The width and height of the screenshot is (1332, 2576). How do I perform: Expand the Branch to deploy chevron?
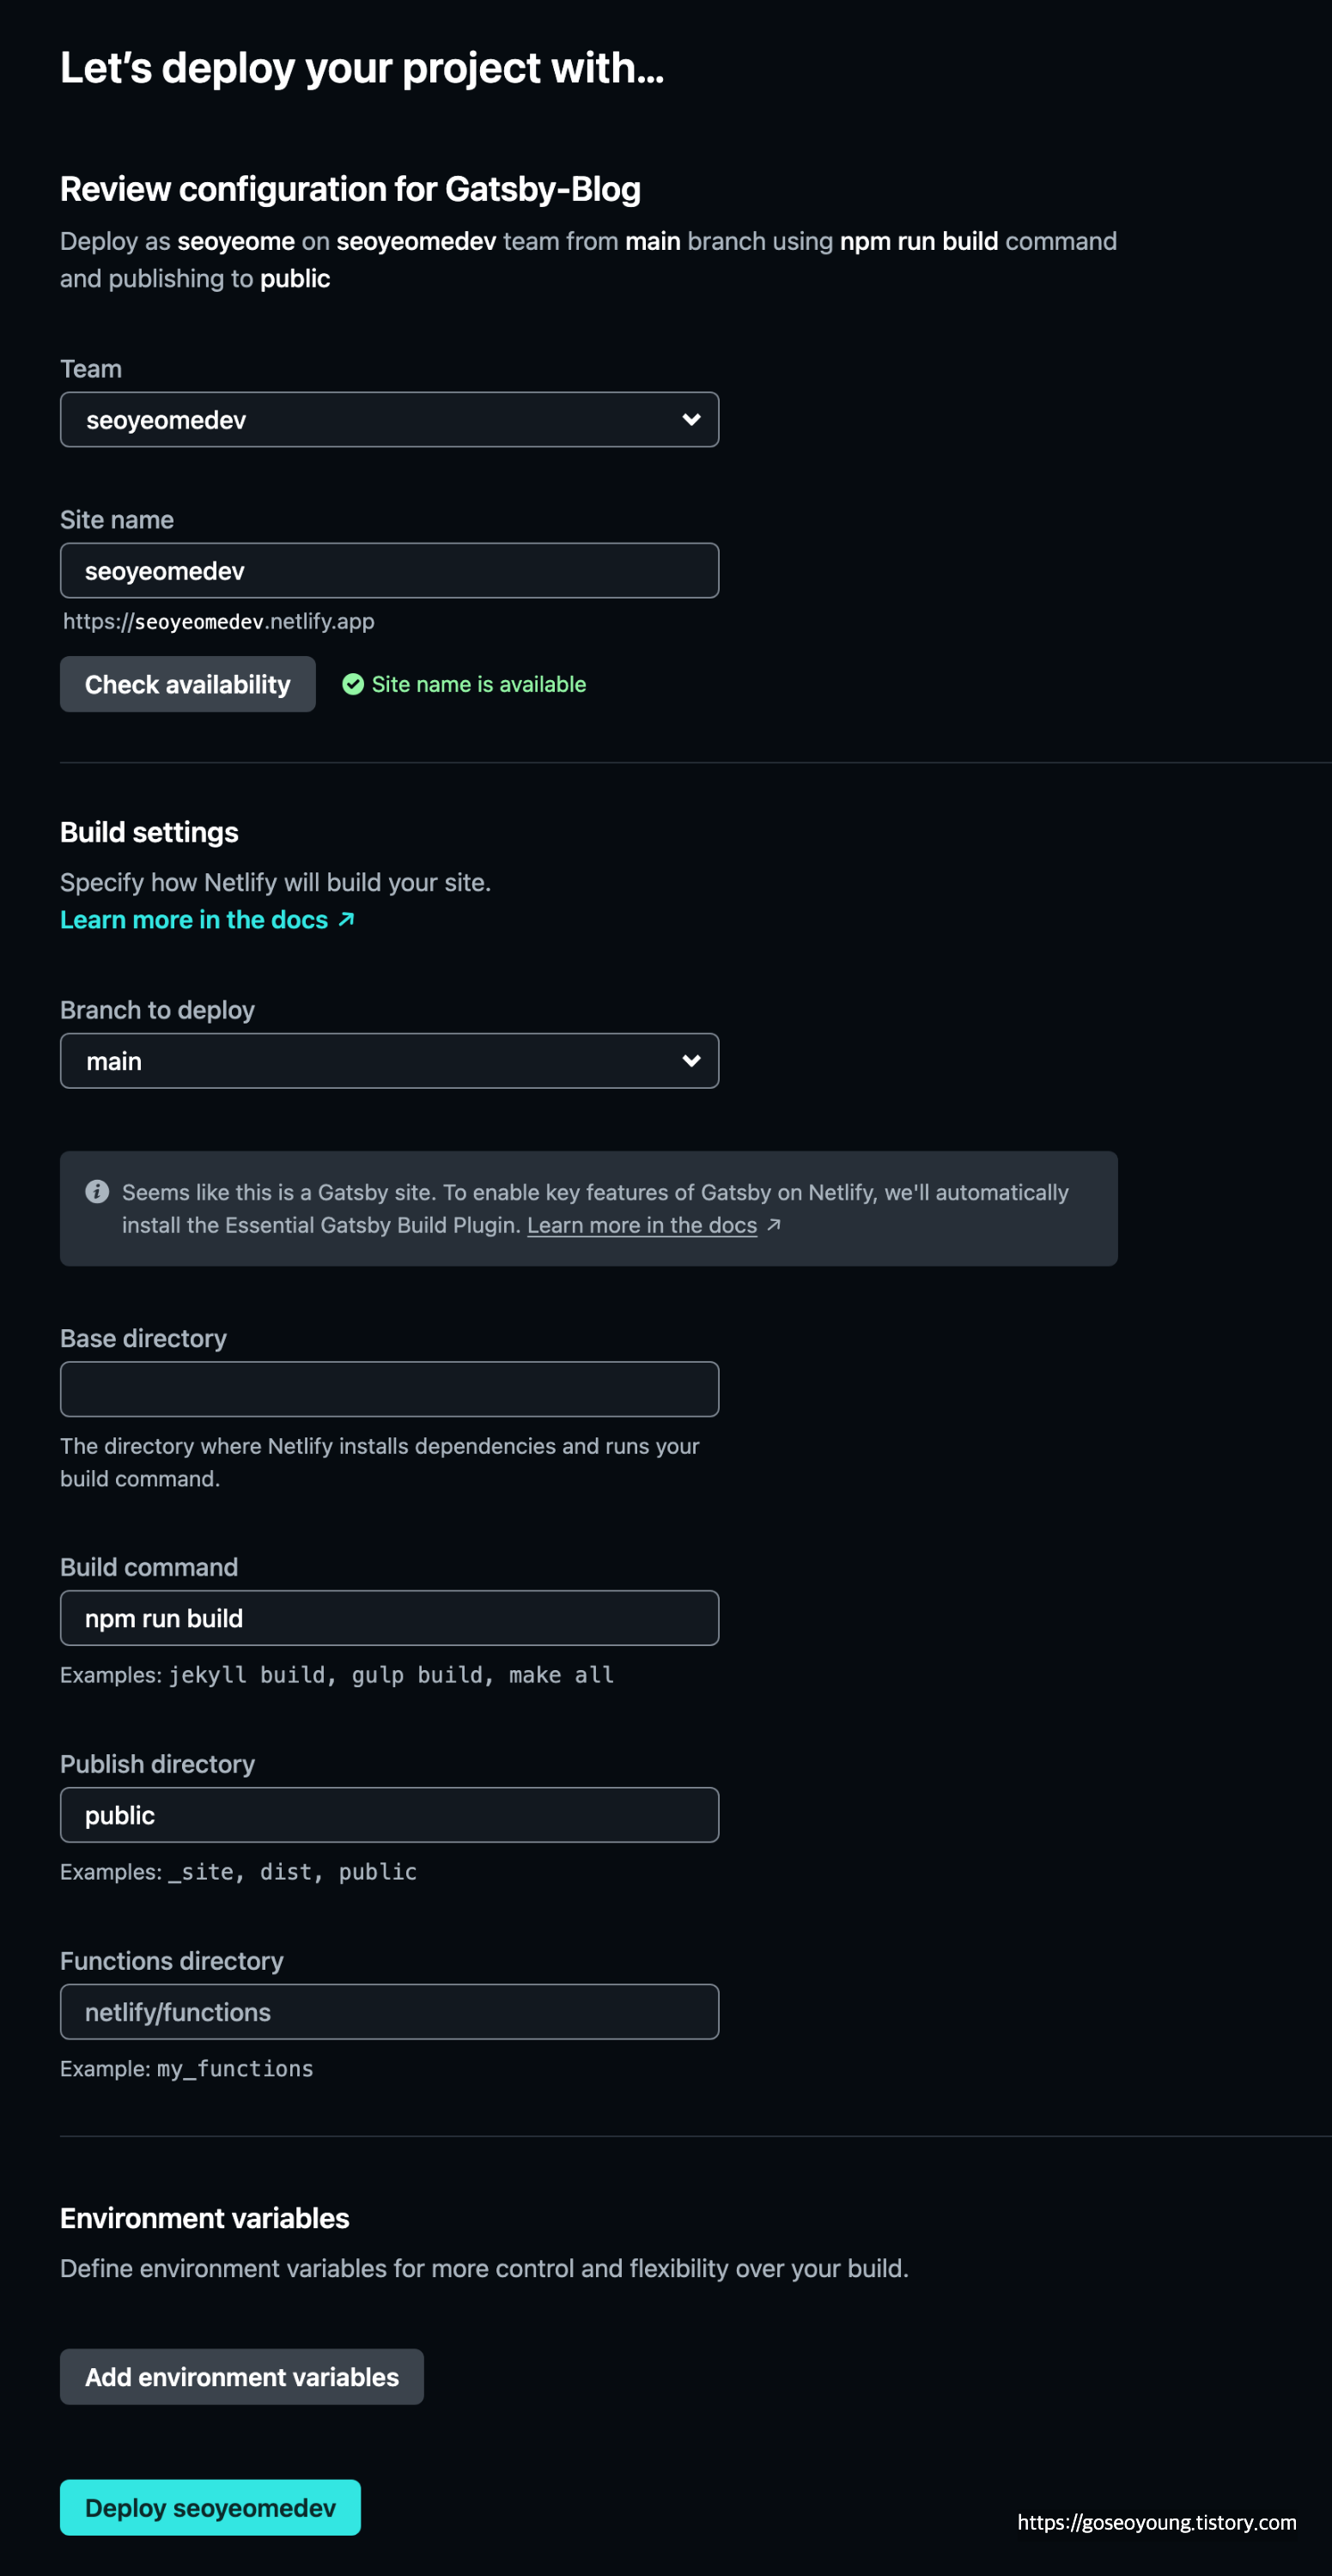coord(691,1061)
